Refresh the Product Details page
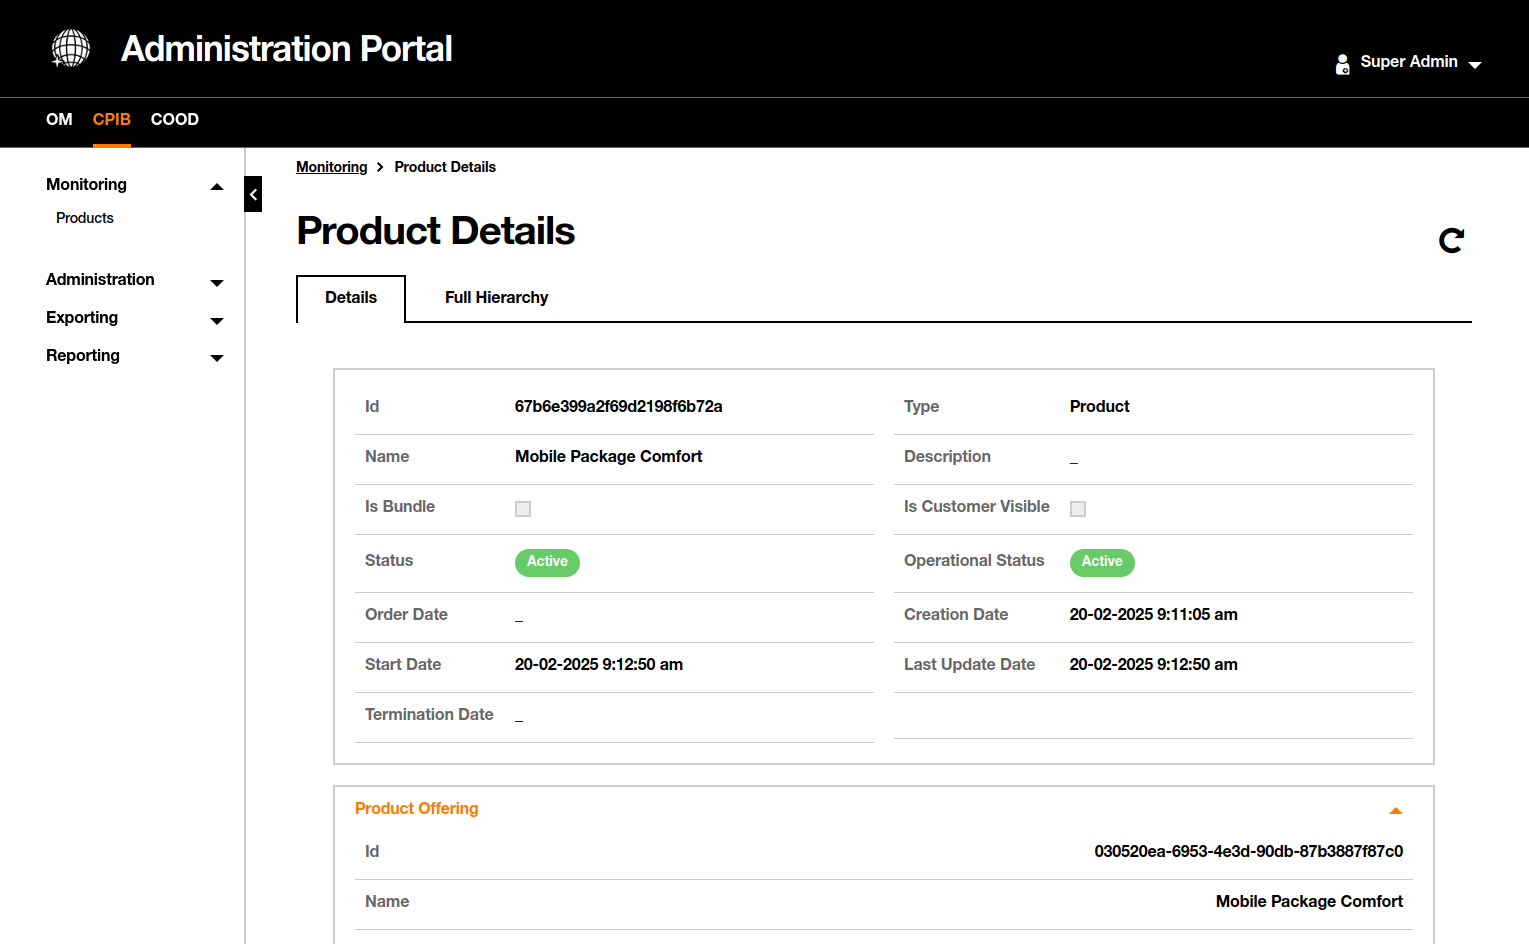Image resolution: width=1529 pixels, height=944 pixels. coord(1451,240)
